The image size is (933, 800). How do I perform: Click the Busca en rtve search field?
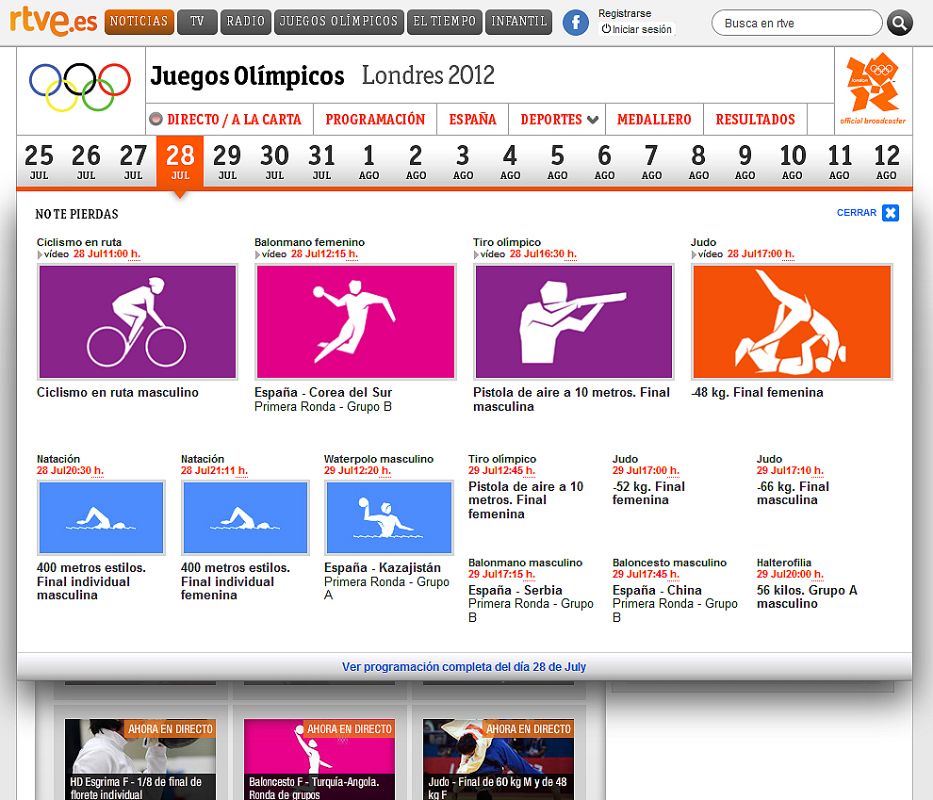[x=795, y=23]
